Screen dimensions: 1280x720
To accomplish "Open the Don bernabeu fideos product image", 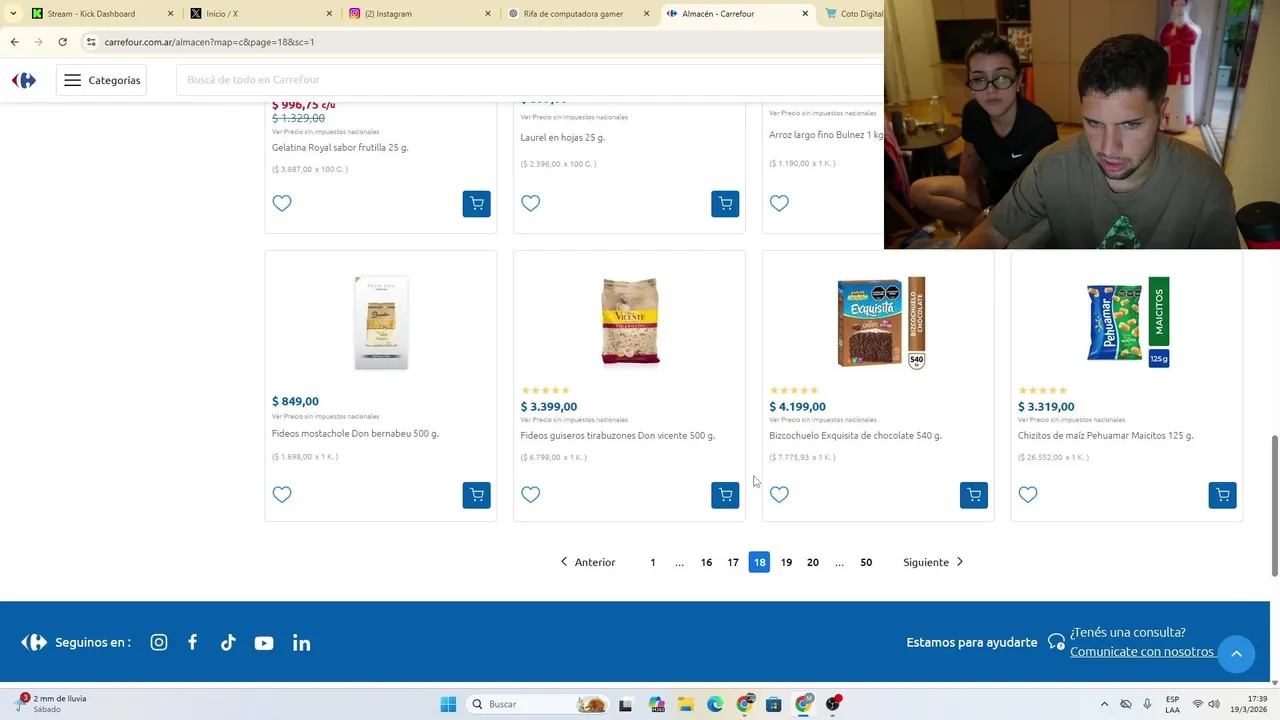I will tap(381, 323).
